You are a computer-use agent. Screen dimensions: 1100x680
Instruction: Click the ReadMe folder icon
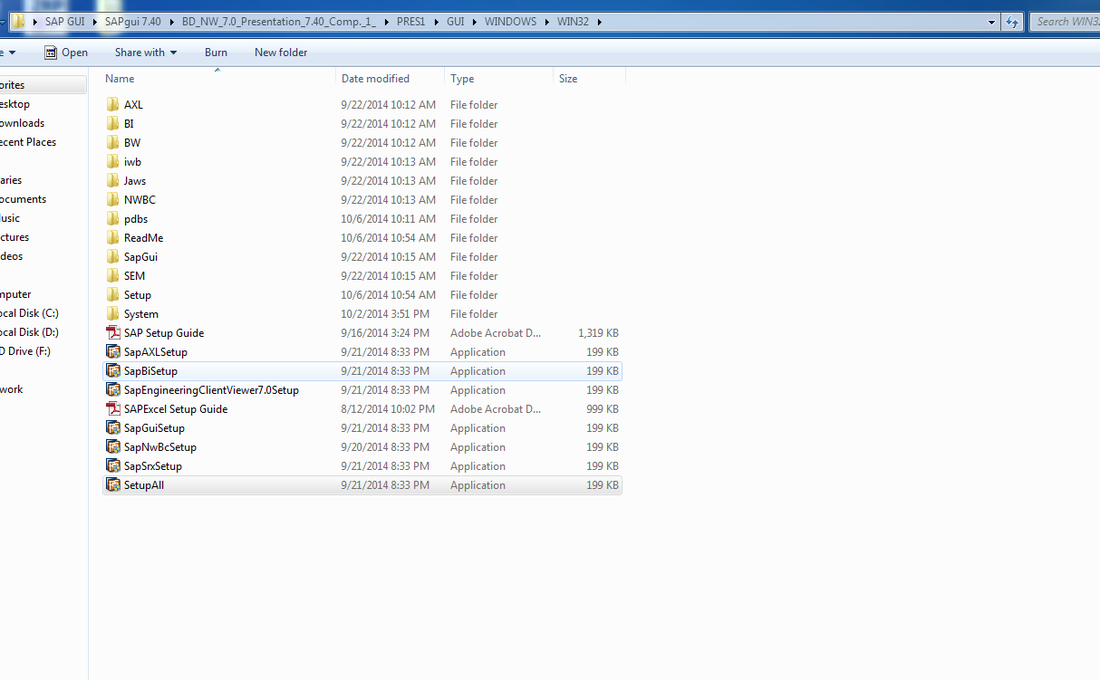(x=113, y=237)
